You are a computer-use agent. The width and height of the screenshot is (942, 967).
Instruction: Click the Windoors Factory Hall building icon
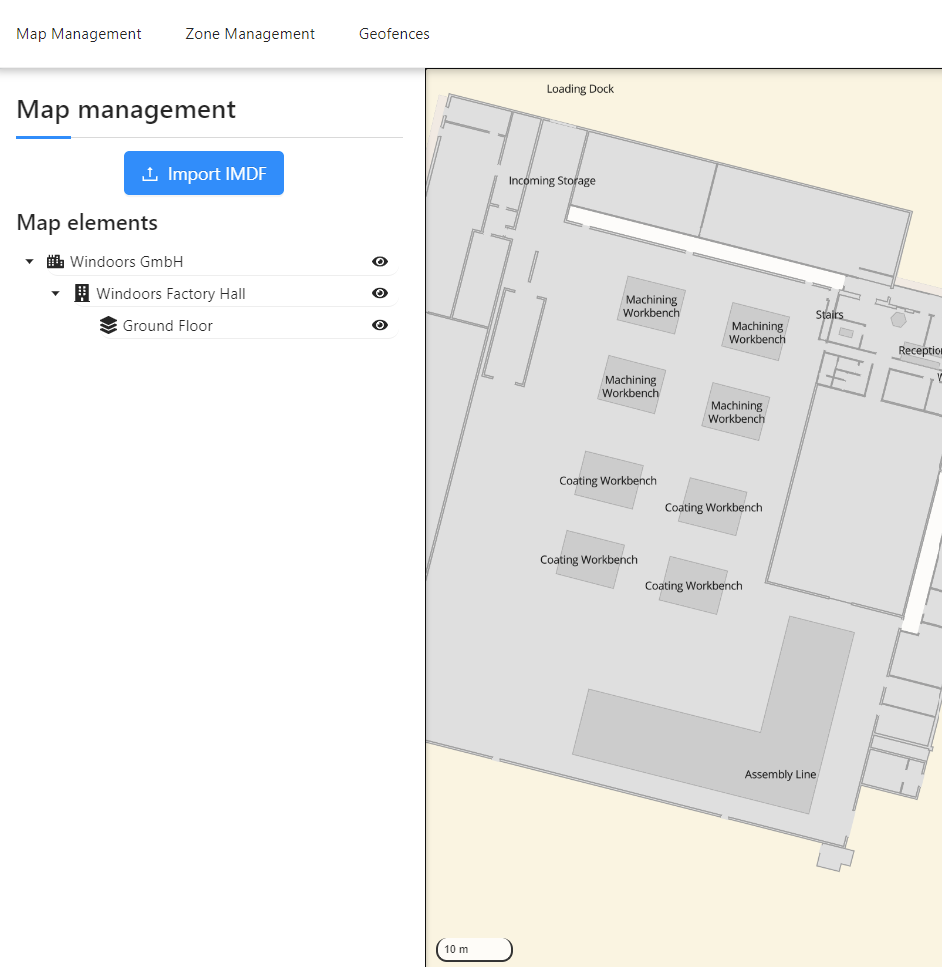[81, 293]
